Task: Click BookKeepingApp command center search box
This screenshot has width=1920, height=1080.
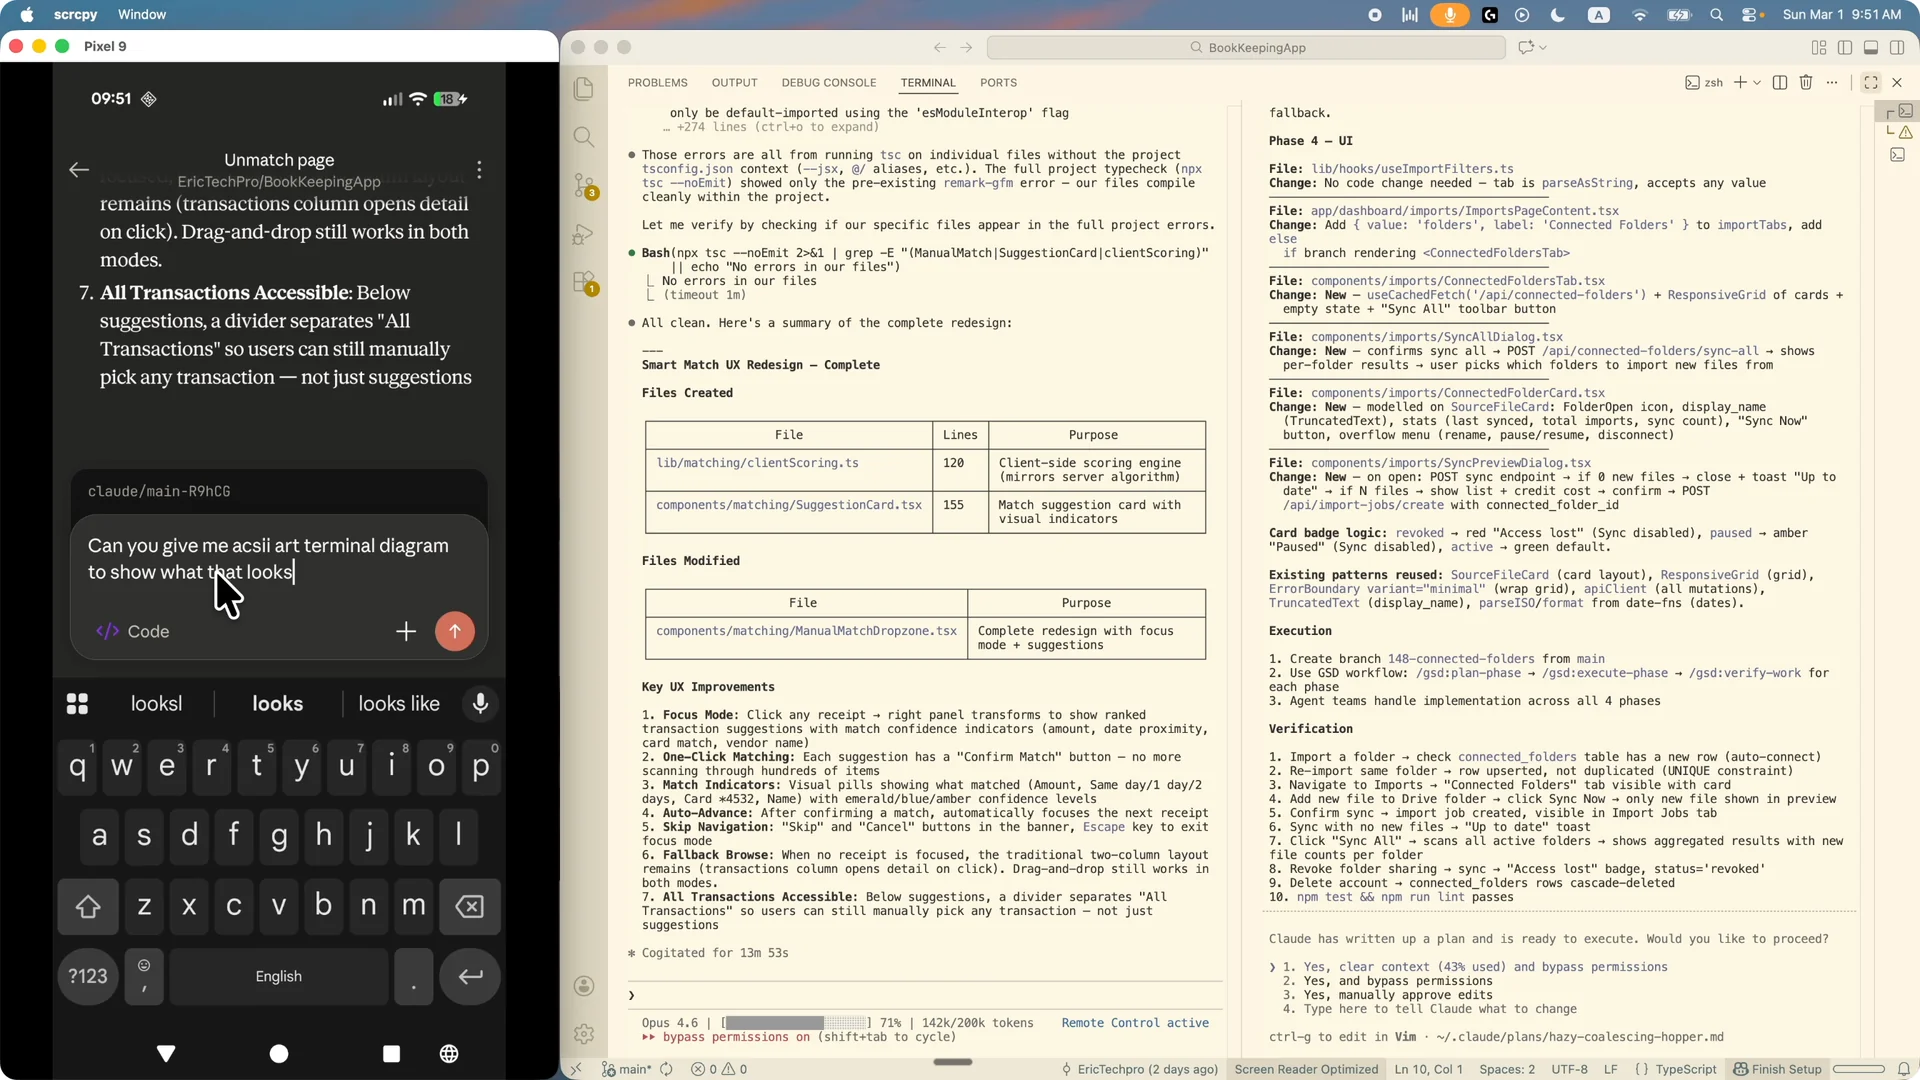Action: tap(1246, 47)
